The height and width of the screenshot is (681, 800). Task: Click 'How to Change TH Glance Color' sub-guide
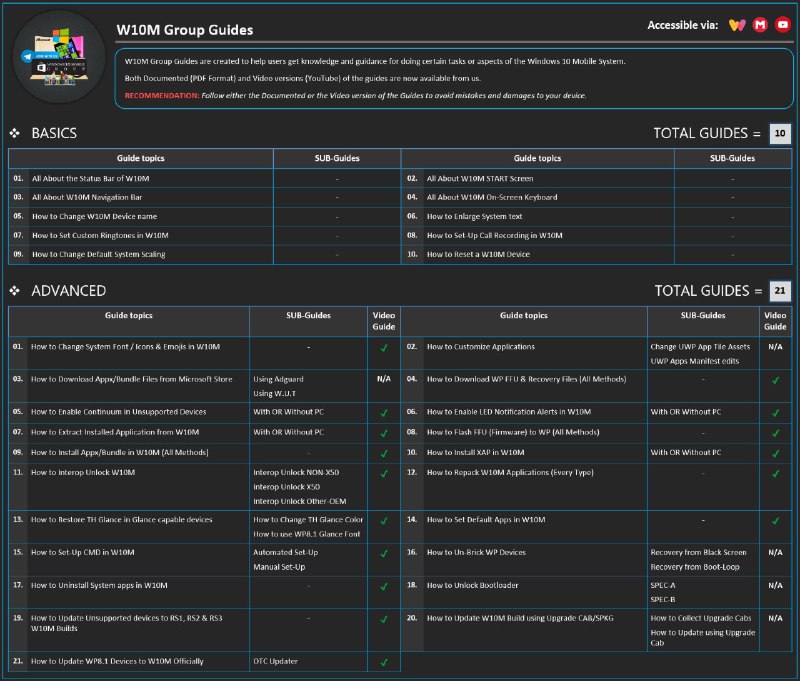point(308,520)
